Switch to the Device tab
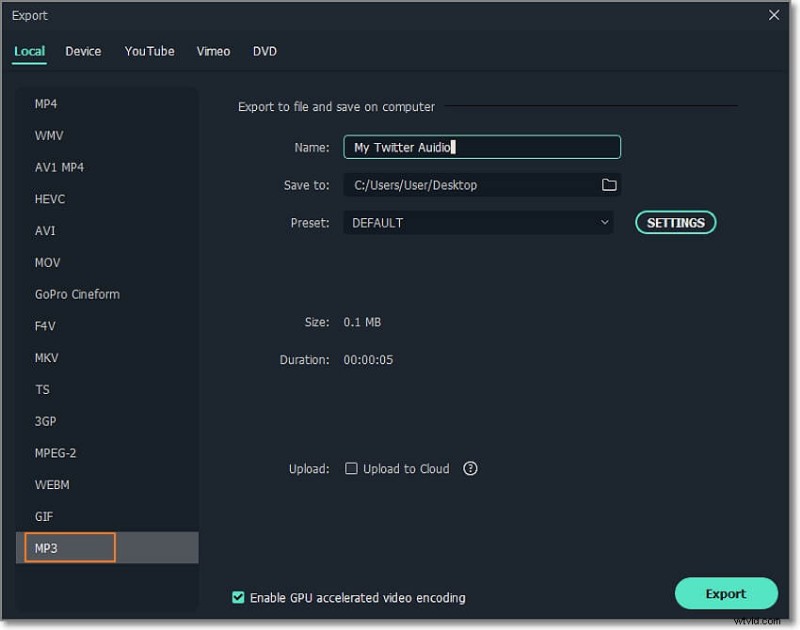The height and width of the screenshot is (630, 800). [83, 51]
